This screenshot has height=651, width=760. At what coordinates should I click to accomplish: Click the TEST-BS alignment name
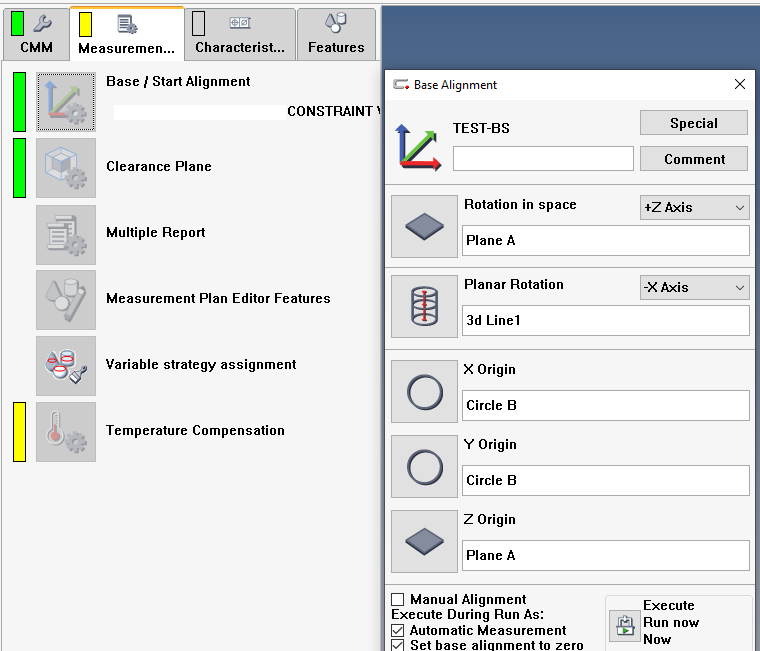(x=481, y=128)
